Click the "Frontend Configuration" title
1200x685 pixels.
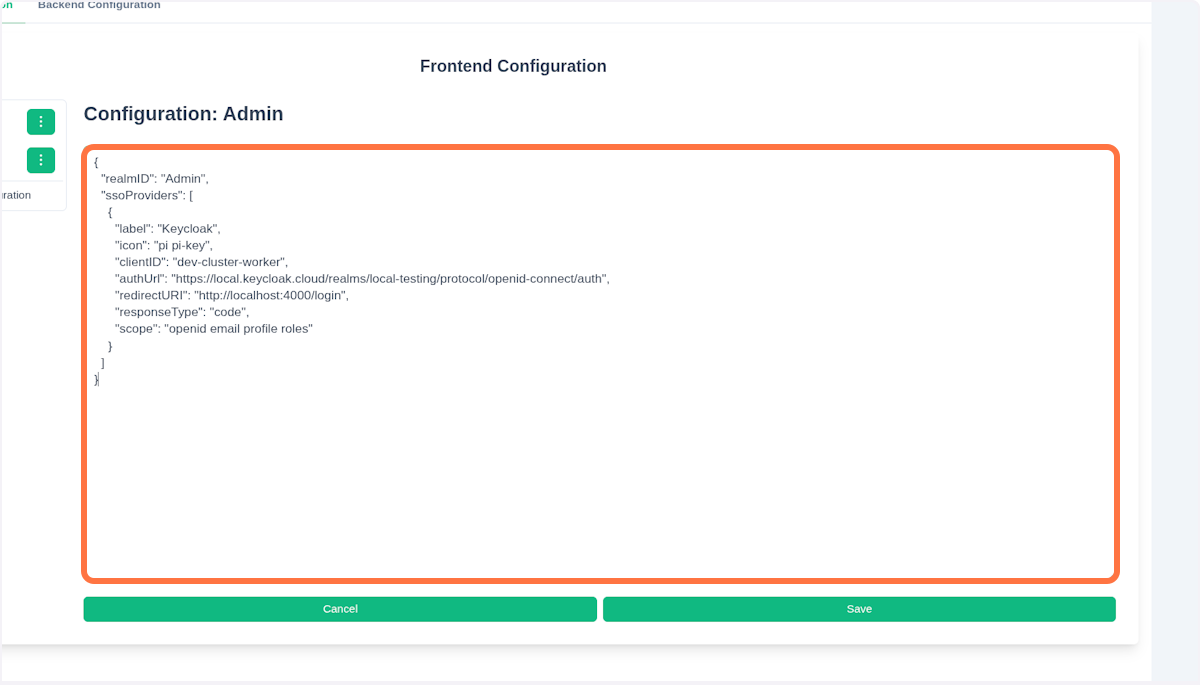(513, 66)
